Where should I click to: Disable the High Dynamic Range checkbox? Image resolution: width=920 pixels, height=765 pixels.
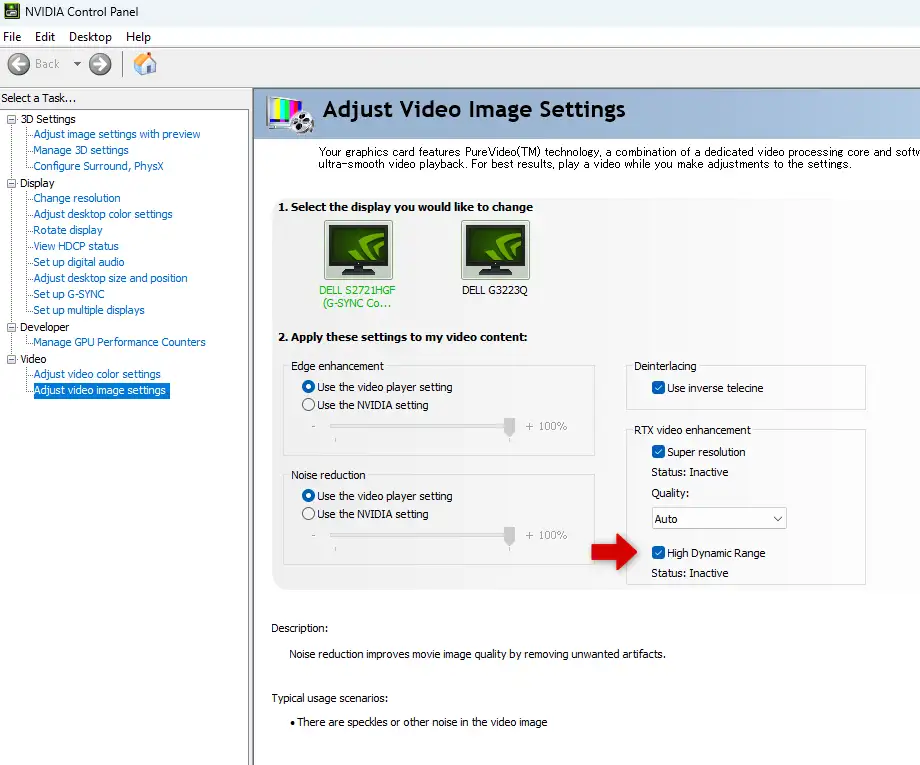(x=658, y=553)
